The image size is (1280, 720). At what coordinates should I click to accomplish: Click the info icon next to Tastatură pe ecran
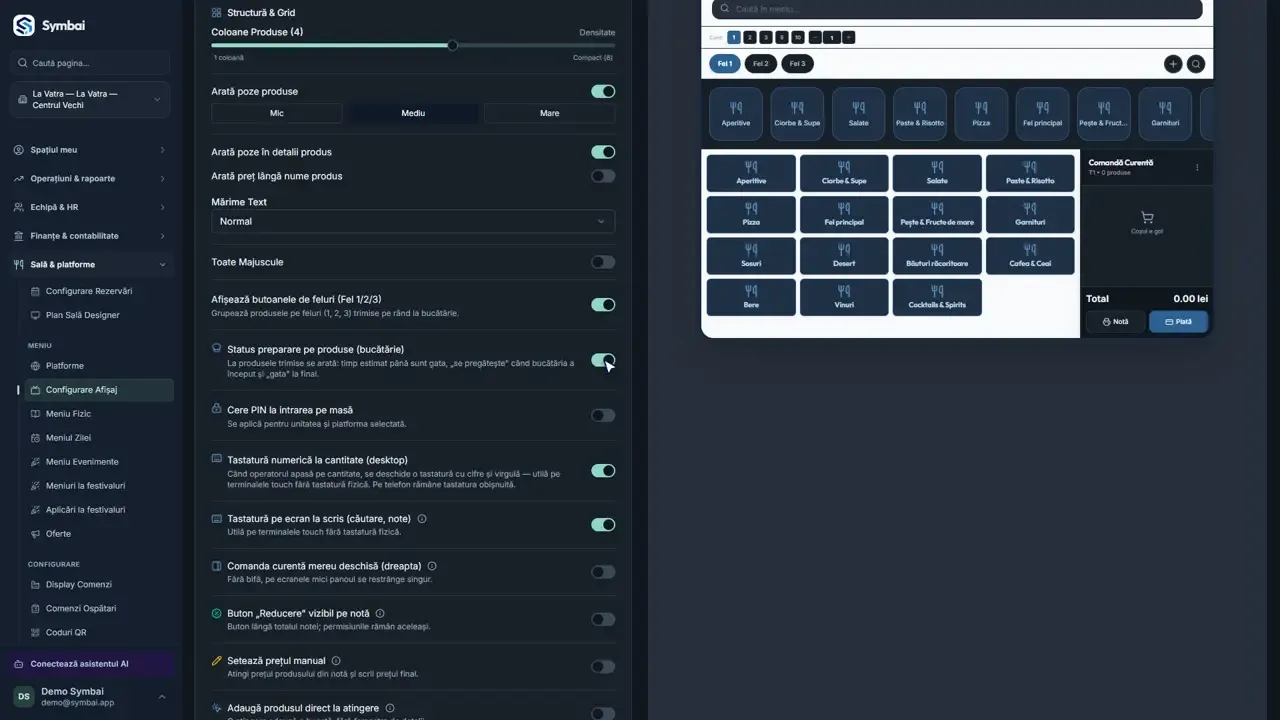pos(422,519)
